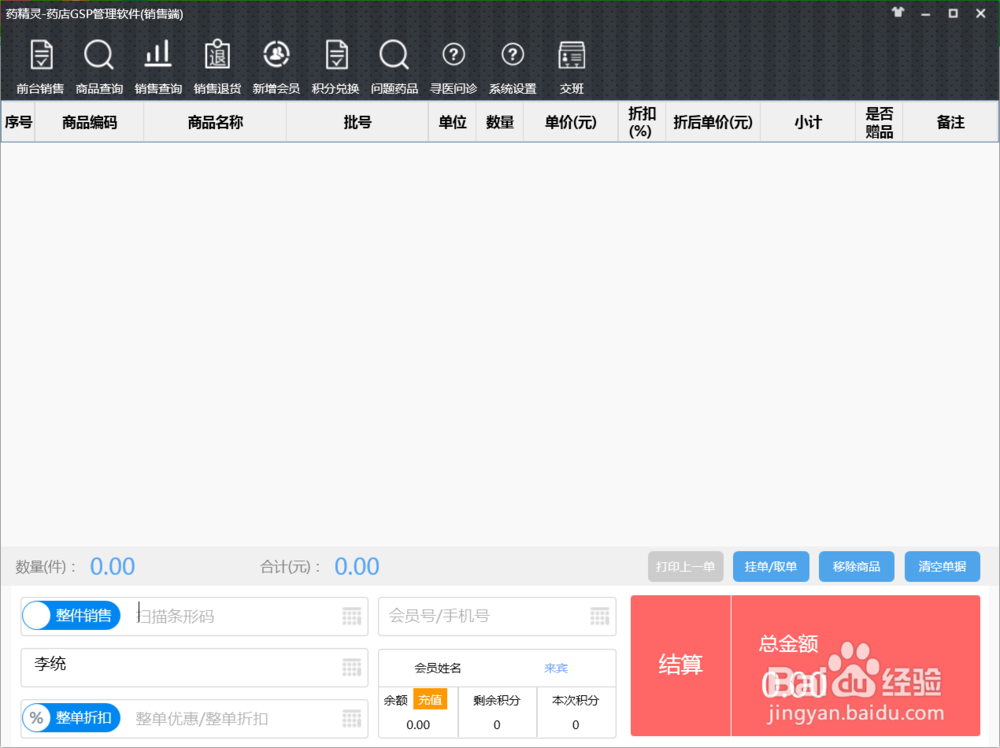The width and height of the screenshot is (1000, 748).
Task: Click the 数量 column header
Action: (x=499, y=122)
